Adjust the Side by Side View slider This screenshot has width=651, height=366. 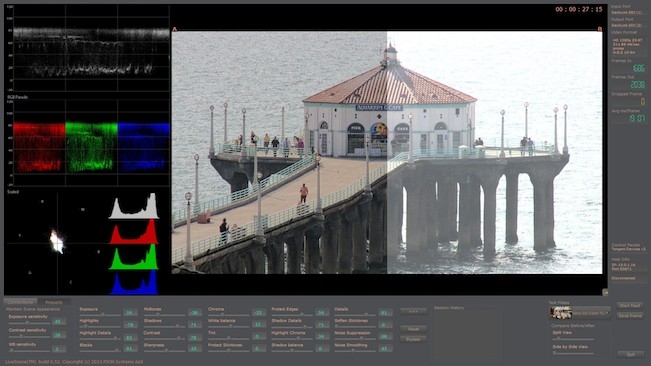click(573, 353)
